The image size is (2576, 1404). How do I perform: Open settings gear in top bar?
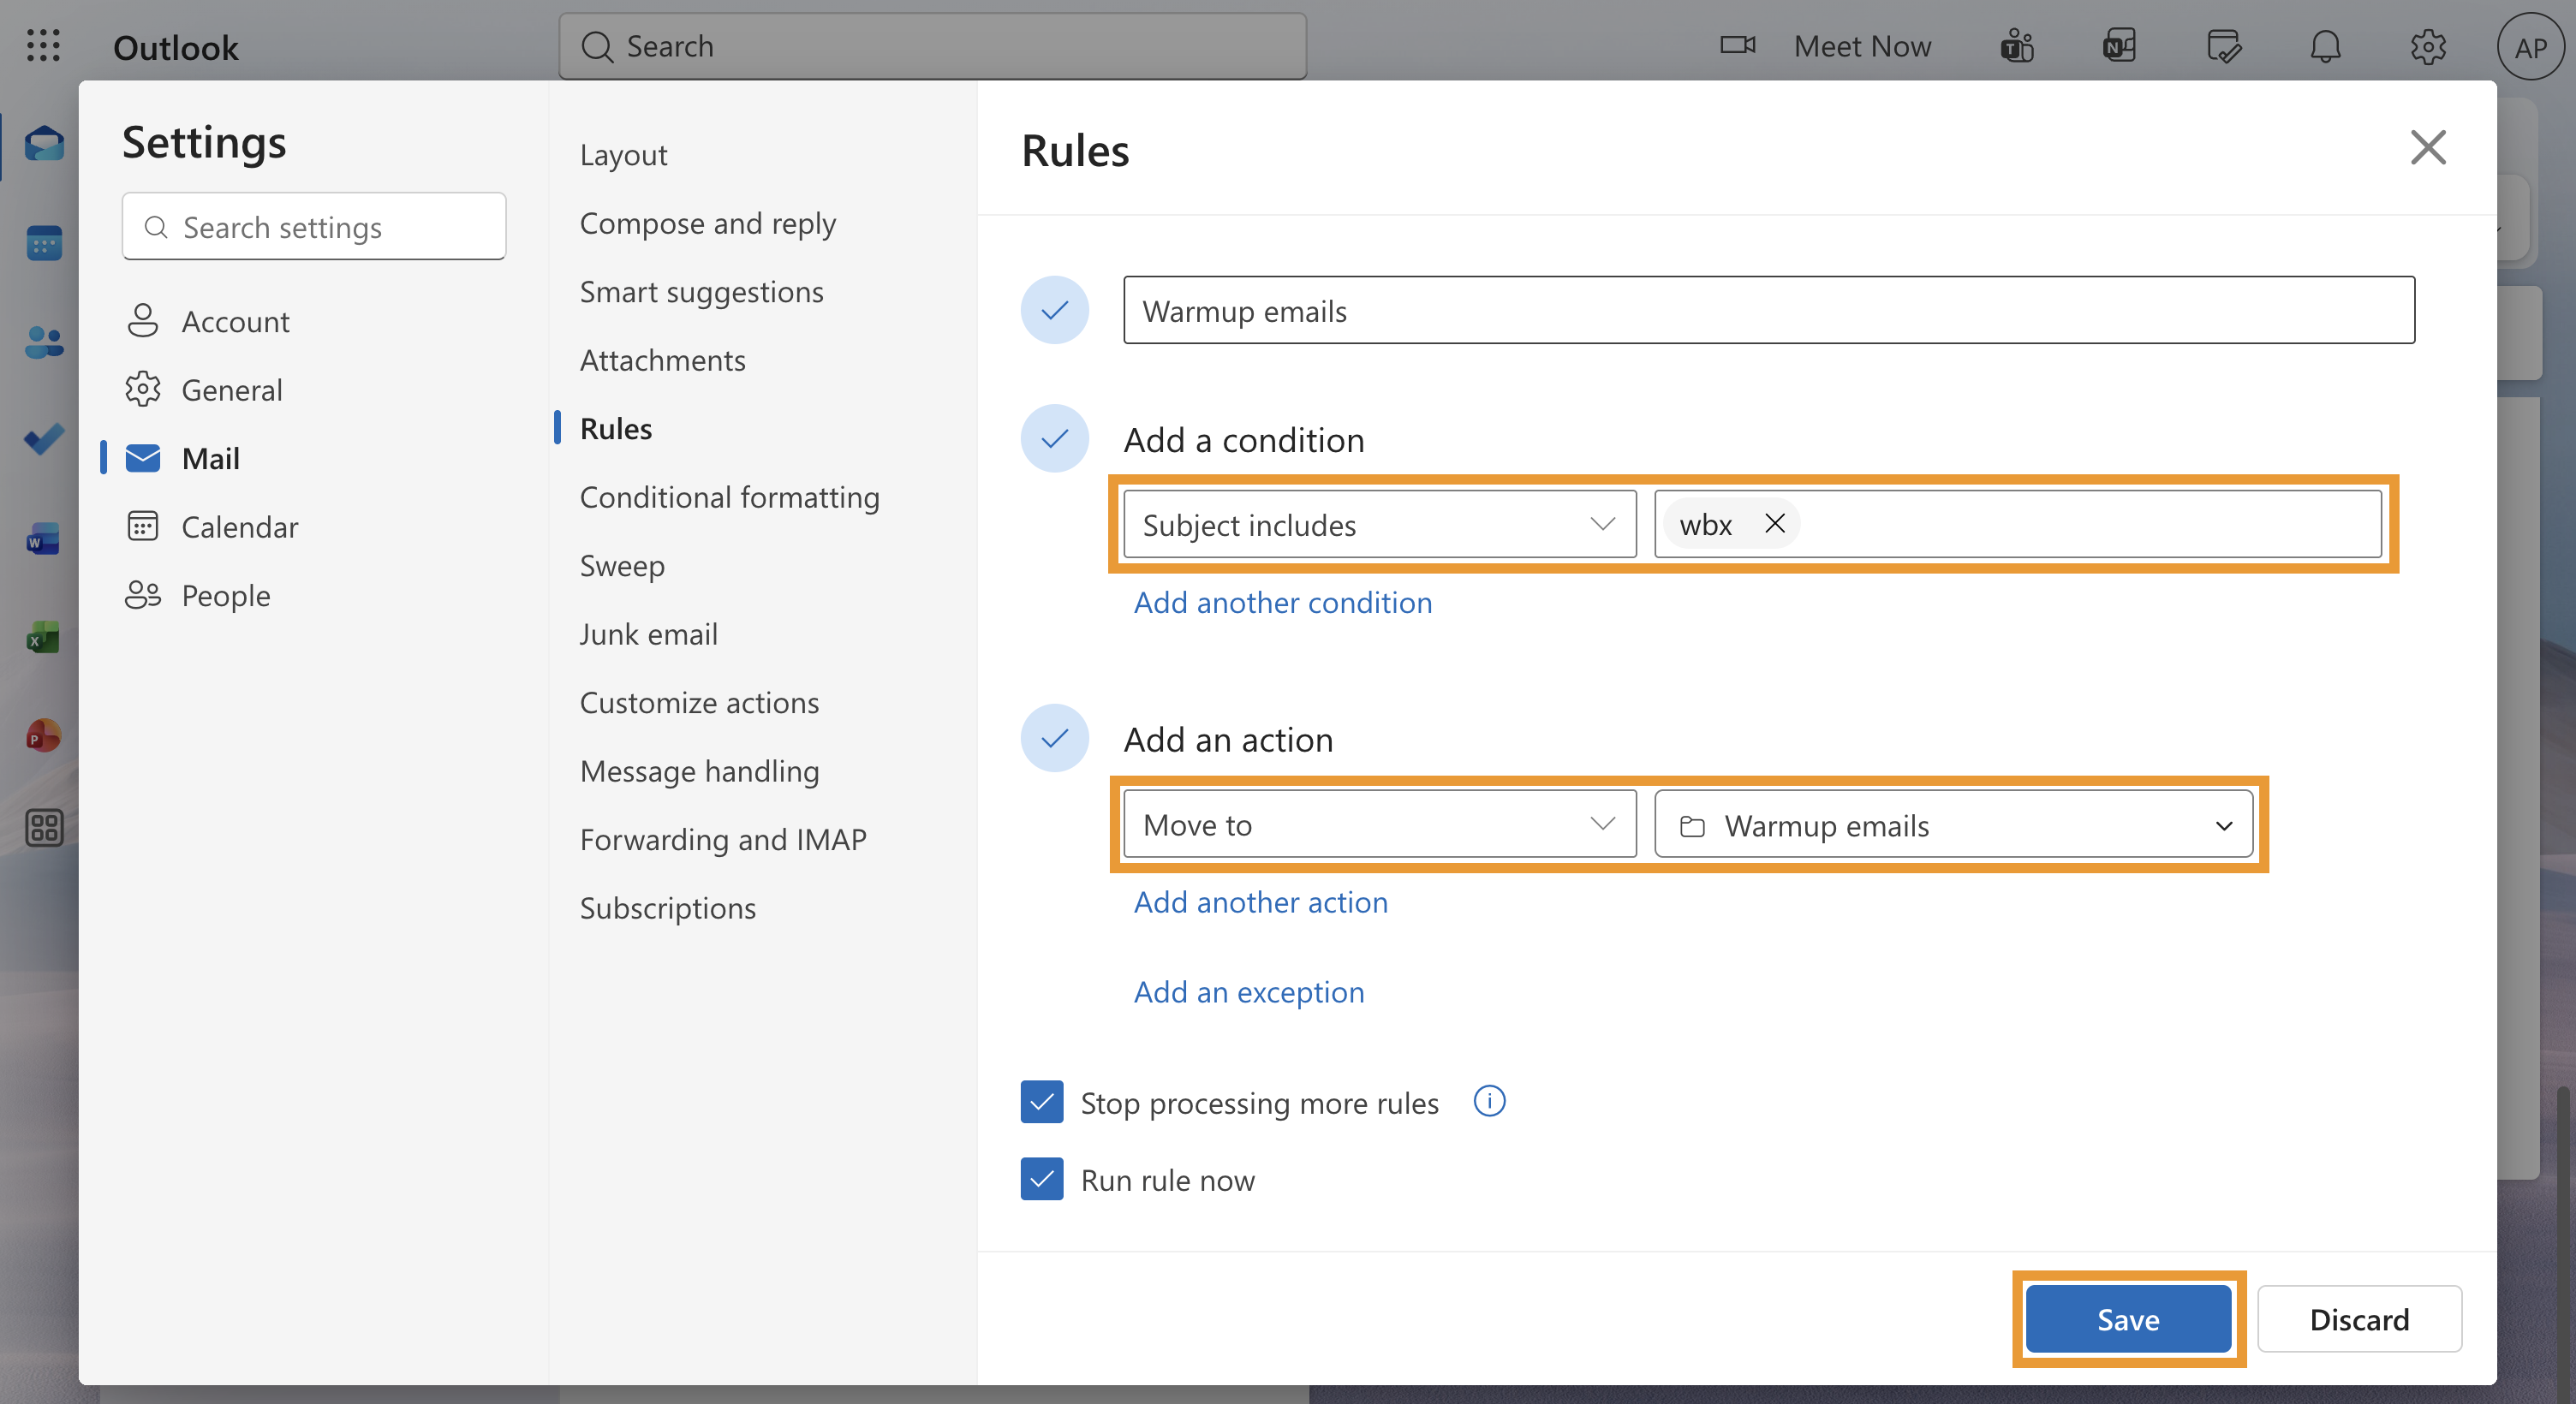2427,46
